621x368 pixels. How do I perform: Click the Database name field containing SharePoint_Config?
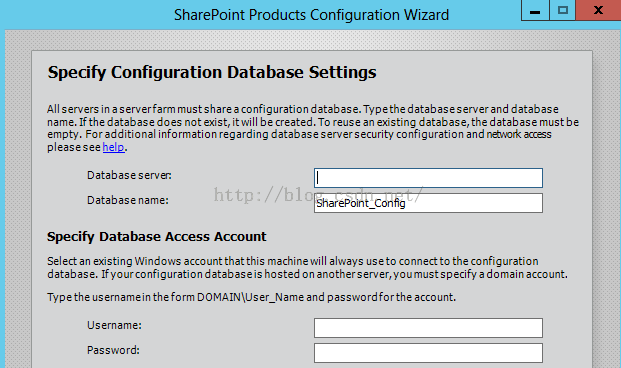(x=428, y=203)
